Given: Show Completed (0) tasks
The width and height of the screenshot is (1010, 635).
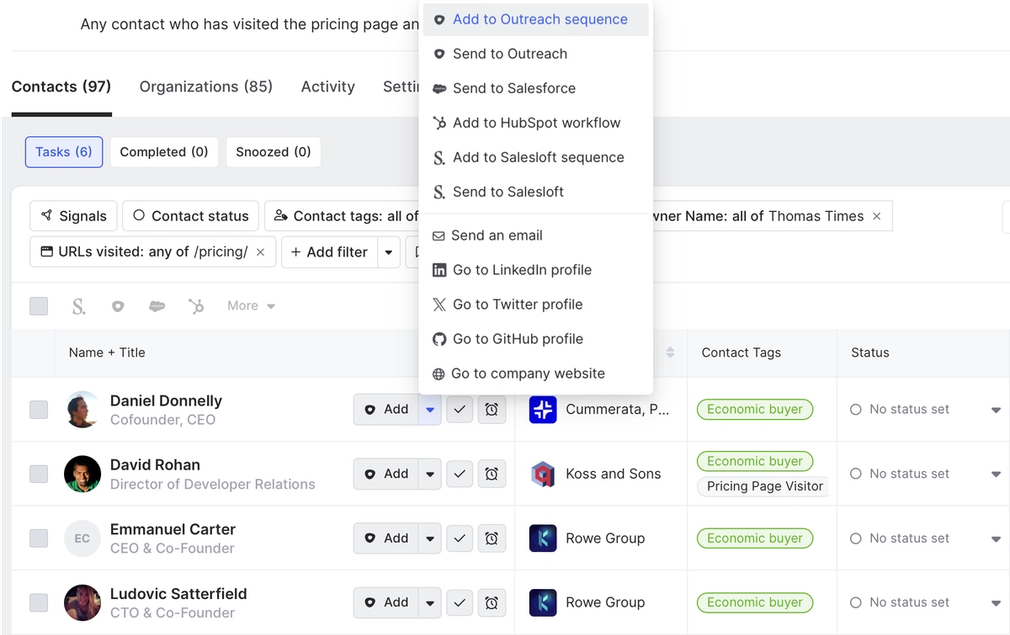Looking at the screenshot, I should pos(164,152).
